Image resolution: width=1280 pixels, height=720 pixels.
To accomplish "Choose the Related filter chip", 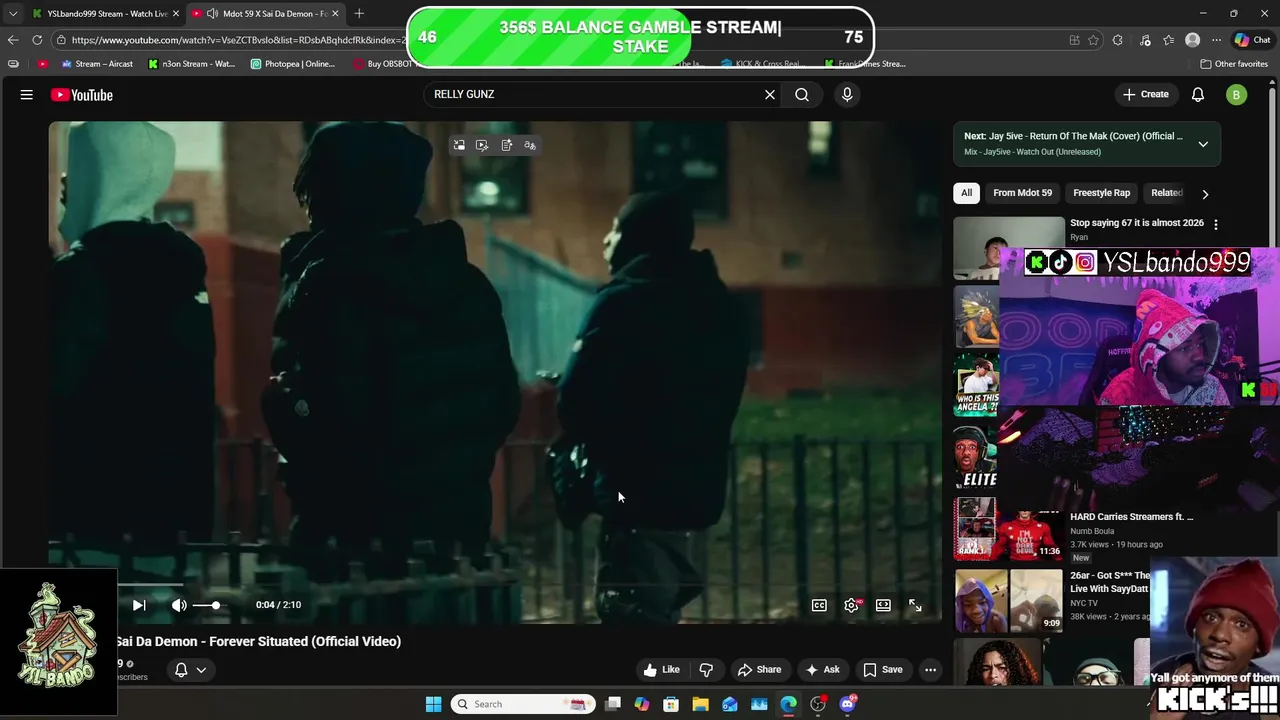I will [x=1167, y=193].
